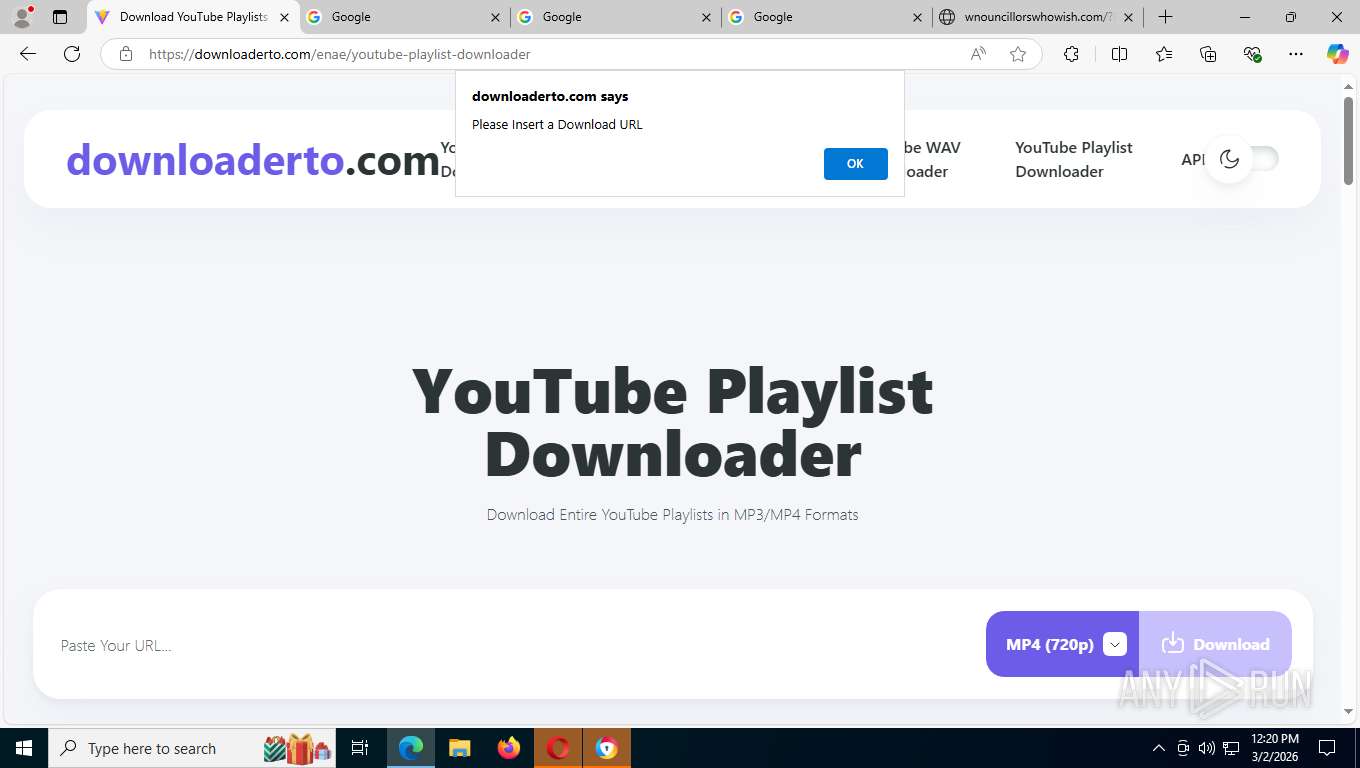Click OK in the alert dialog

click(855, 164)
